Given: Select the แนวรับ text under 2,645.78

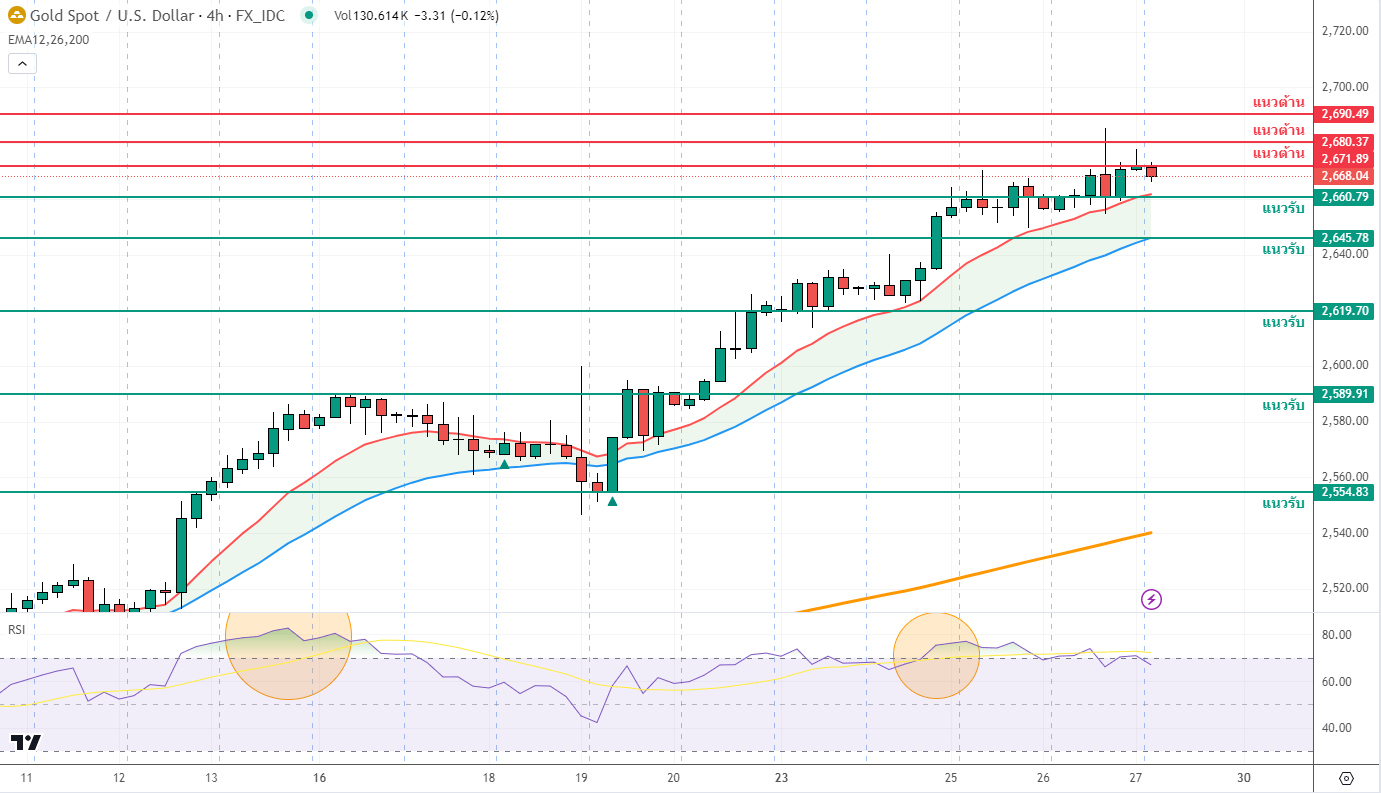Looking at the screenshot, I should [1283, 249].
